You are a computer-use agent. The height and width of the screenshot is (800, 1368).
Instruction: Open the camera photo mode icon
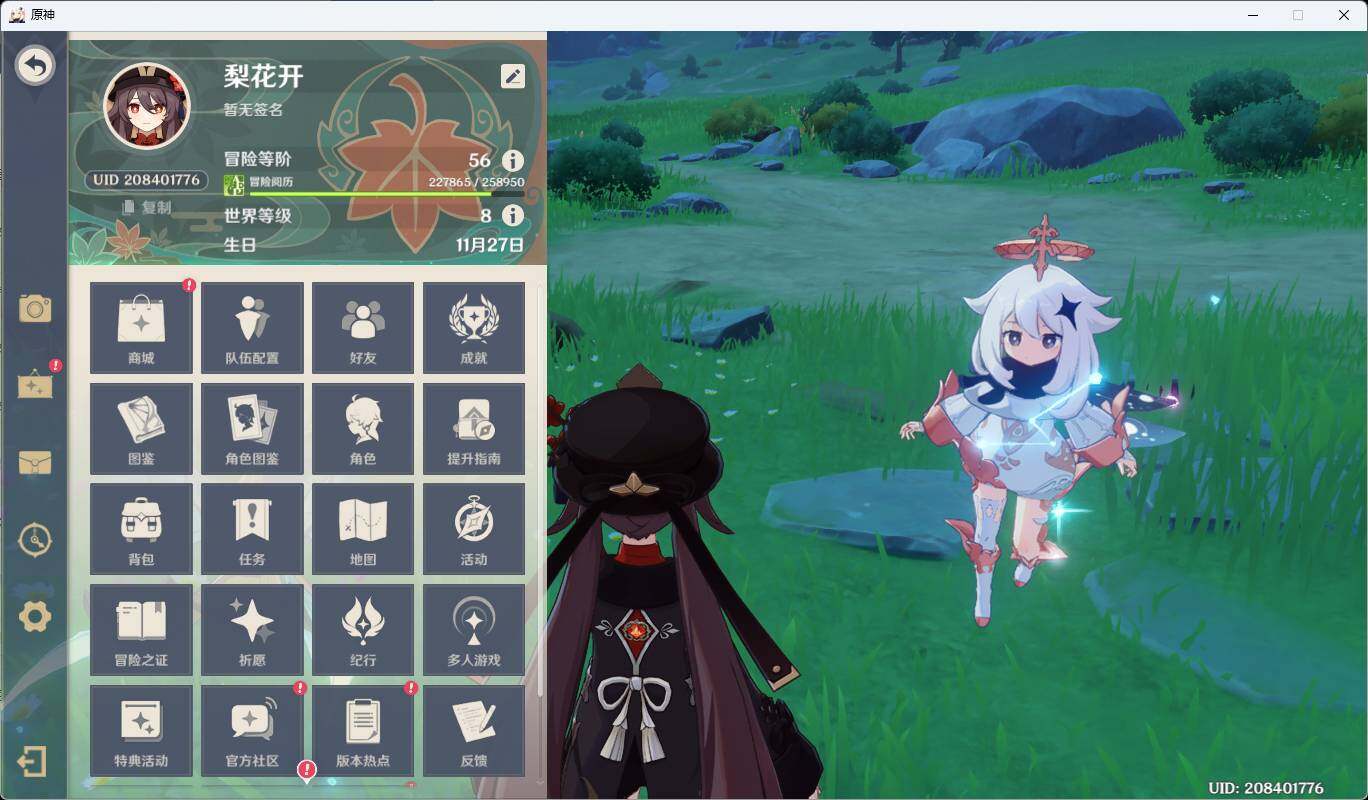point(35,308)
